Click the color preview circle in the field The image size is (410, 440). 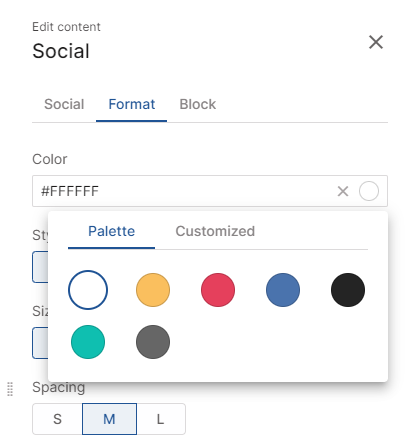click(369, 191)
